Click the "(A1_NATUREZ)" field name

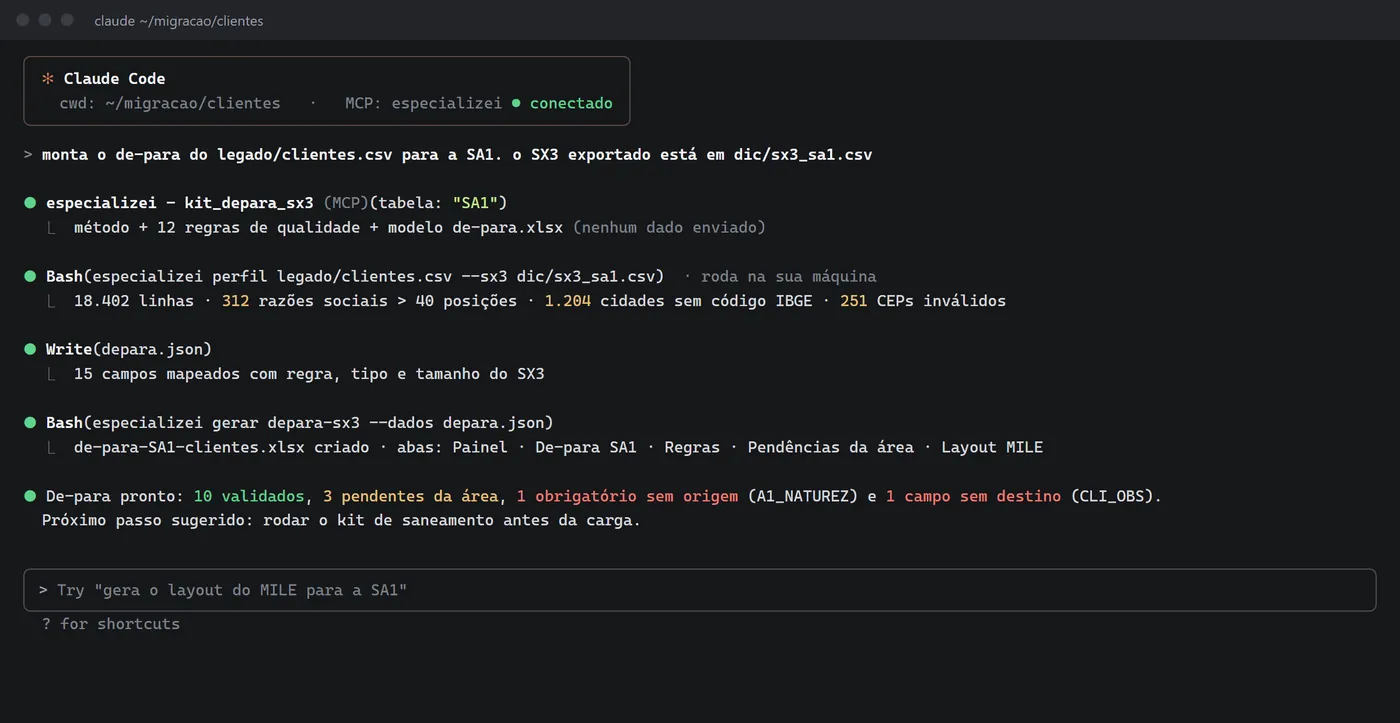[x=803, y=496]
